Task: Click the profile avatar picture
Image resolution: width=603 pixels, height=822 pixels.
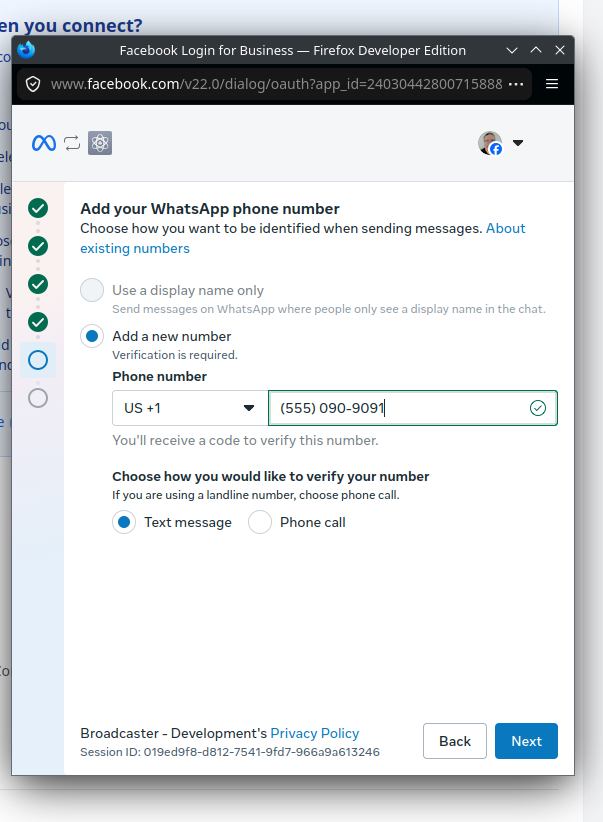Action: click(490, 143)
